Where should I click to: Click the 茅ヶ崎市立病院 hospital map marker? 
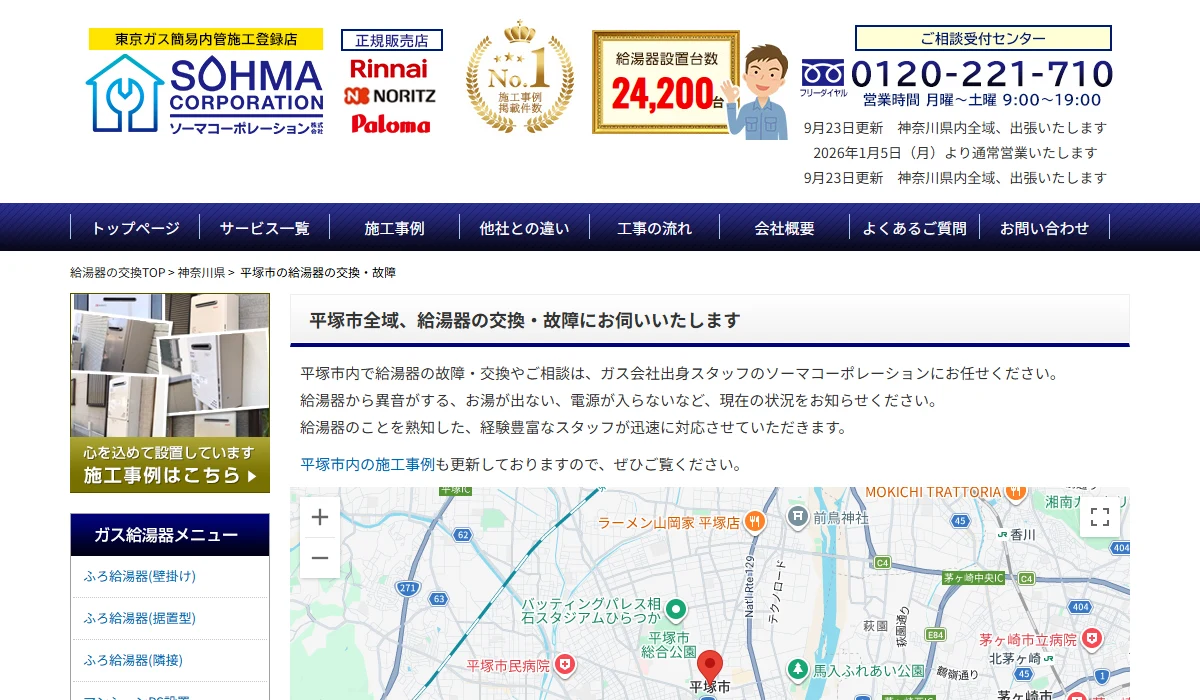pos(1091,638)
